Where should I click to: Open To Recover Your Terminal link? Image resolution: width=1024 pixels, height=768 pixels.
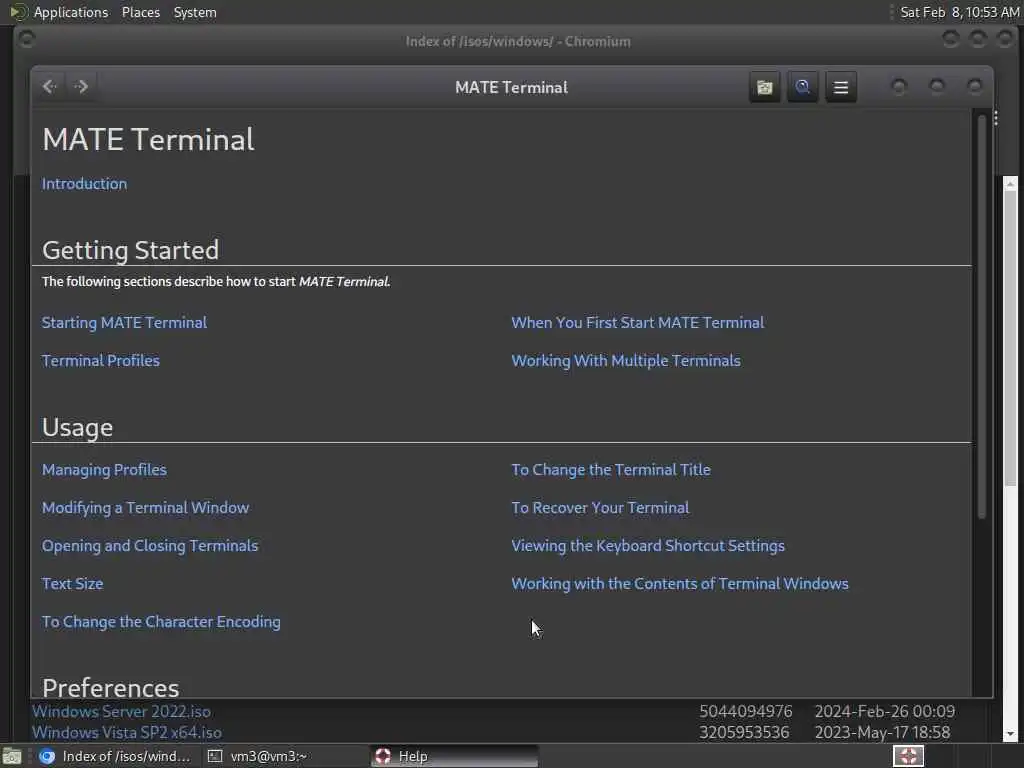[600, 507]
